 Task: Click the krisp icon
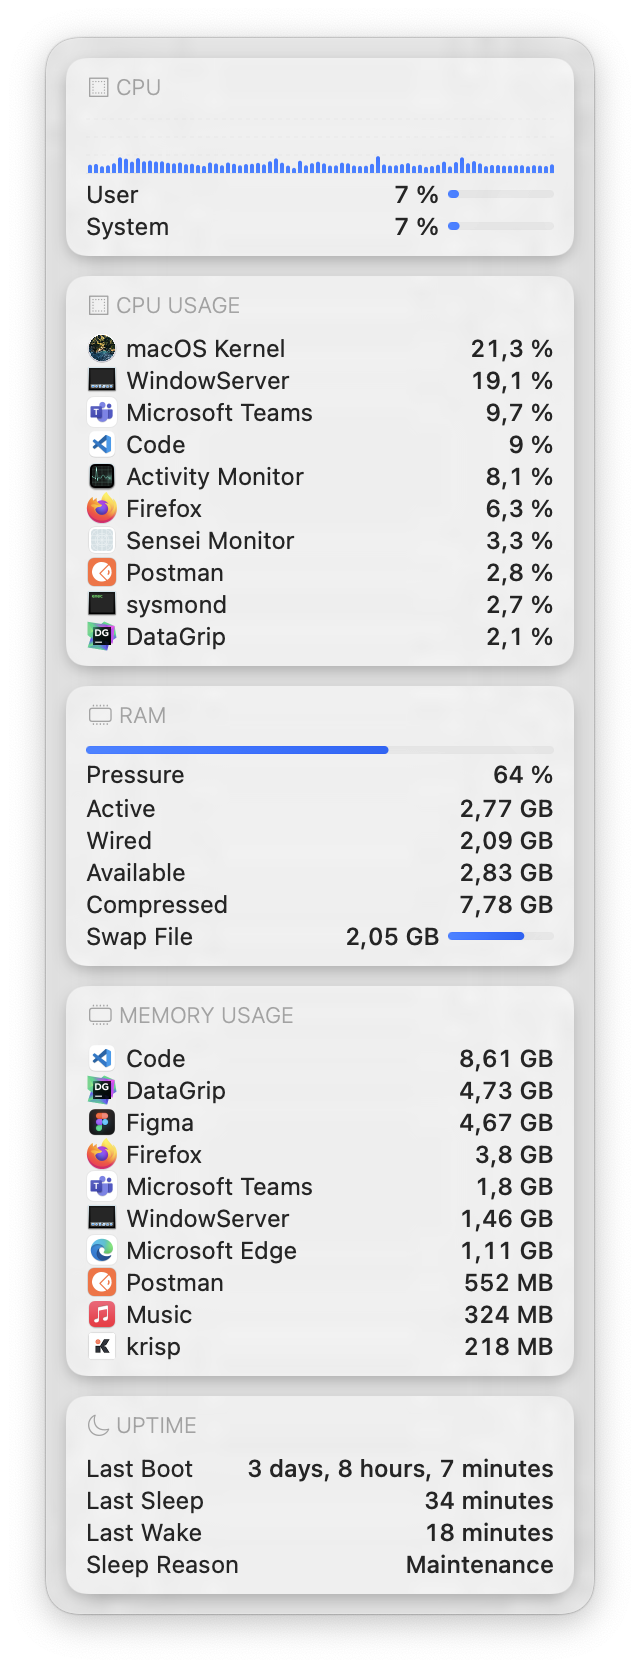click(x=103, y=1346)
